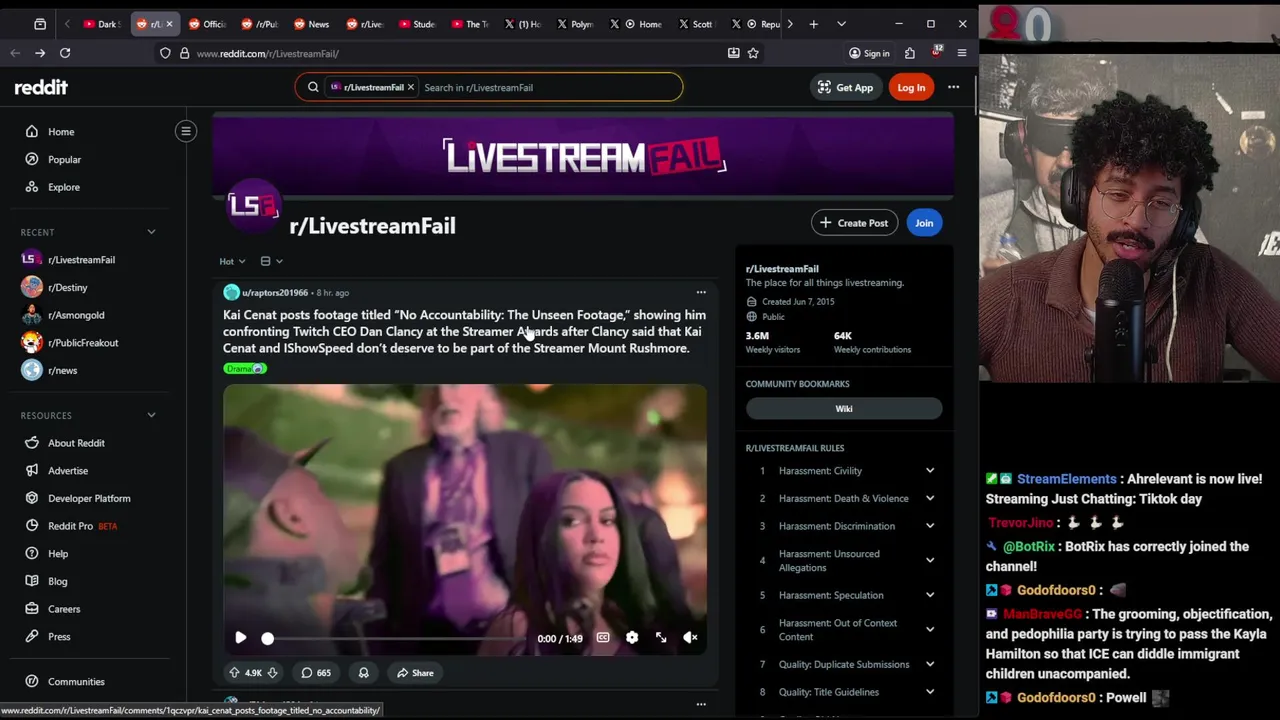The image size is (1280, 720).
Task: Open the browser extensions puzzle icon
Action: (910, 53)
